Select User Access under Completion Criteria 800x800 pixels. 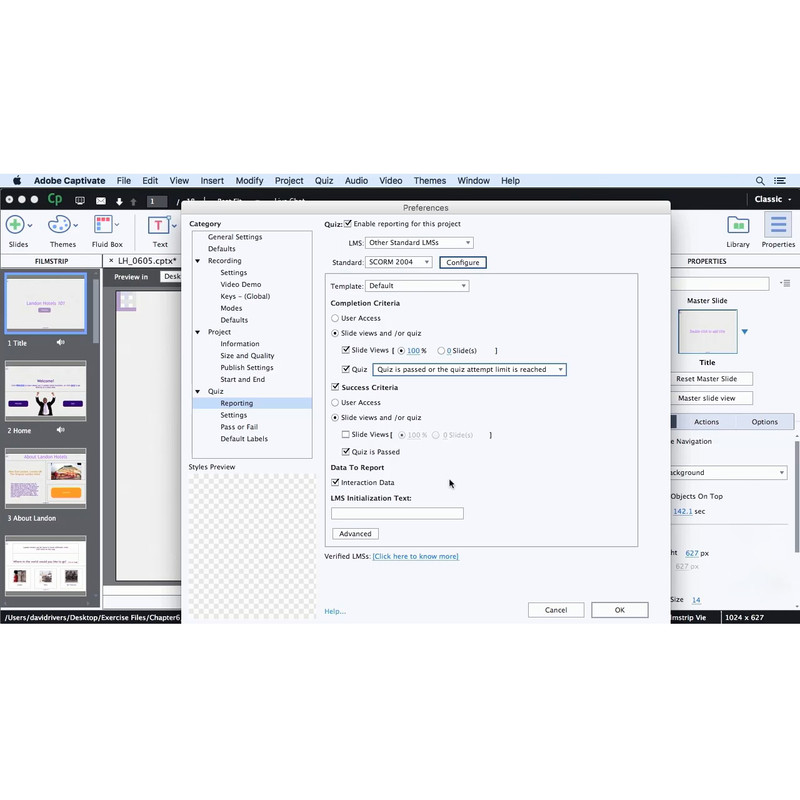point(336,318)
